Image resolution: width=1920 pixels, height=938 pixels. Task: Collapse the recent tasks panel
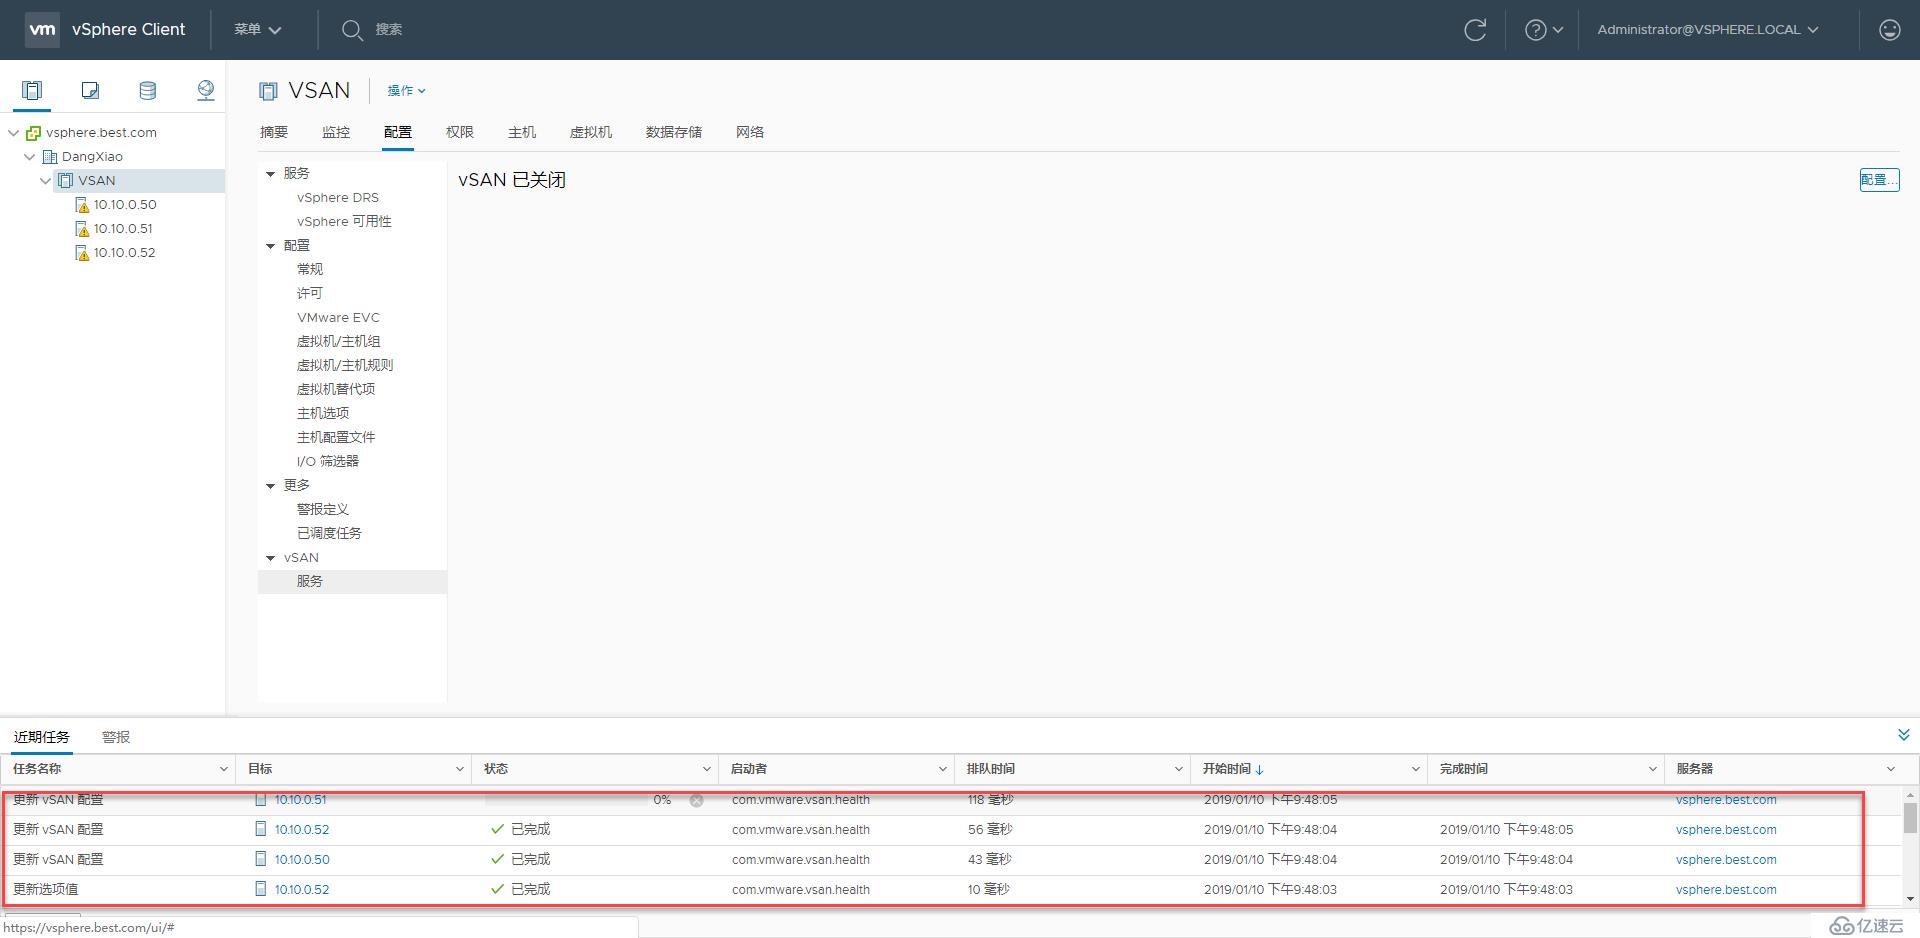coord(1903,735)
